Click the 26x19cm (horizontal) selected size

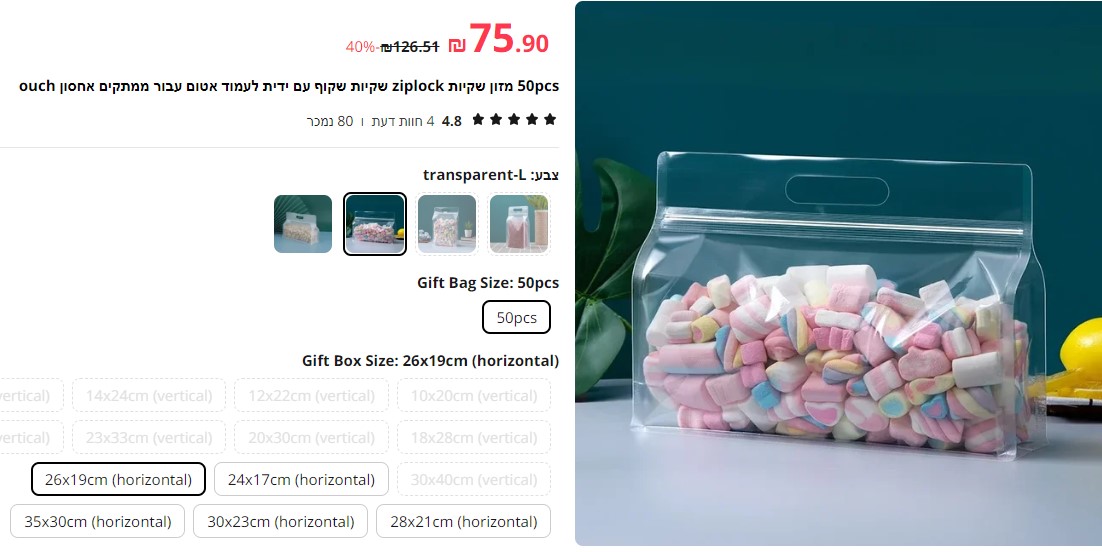pos(118,479)
